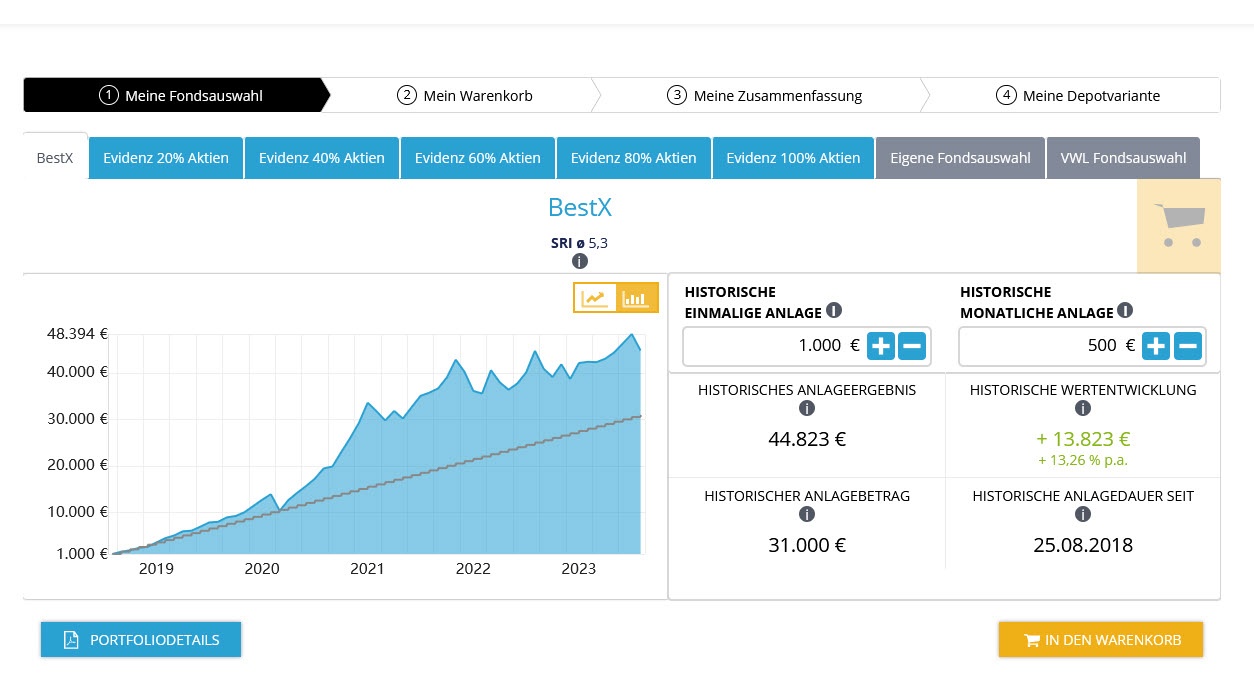Increase monthly investment with plus button

[1156, 347]
